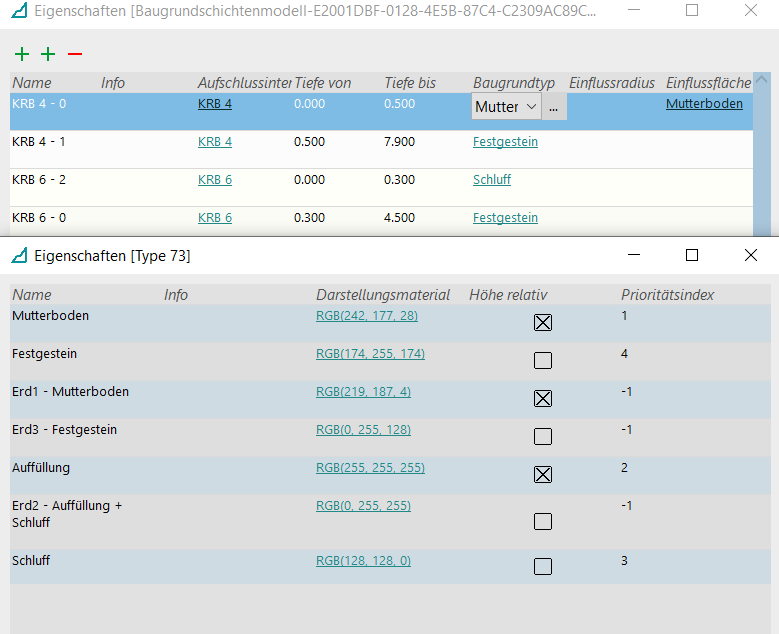Click scrollbar up arrow in the upper table

pos(762,81)
